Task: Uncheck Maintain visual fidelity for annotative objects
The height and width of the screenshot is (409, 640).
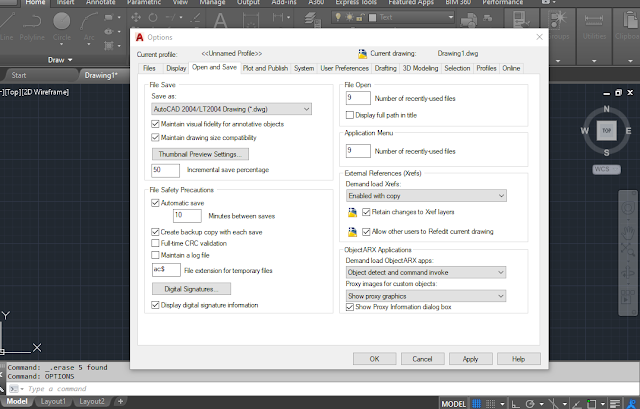Action: 155,124
